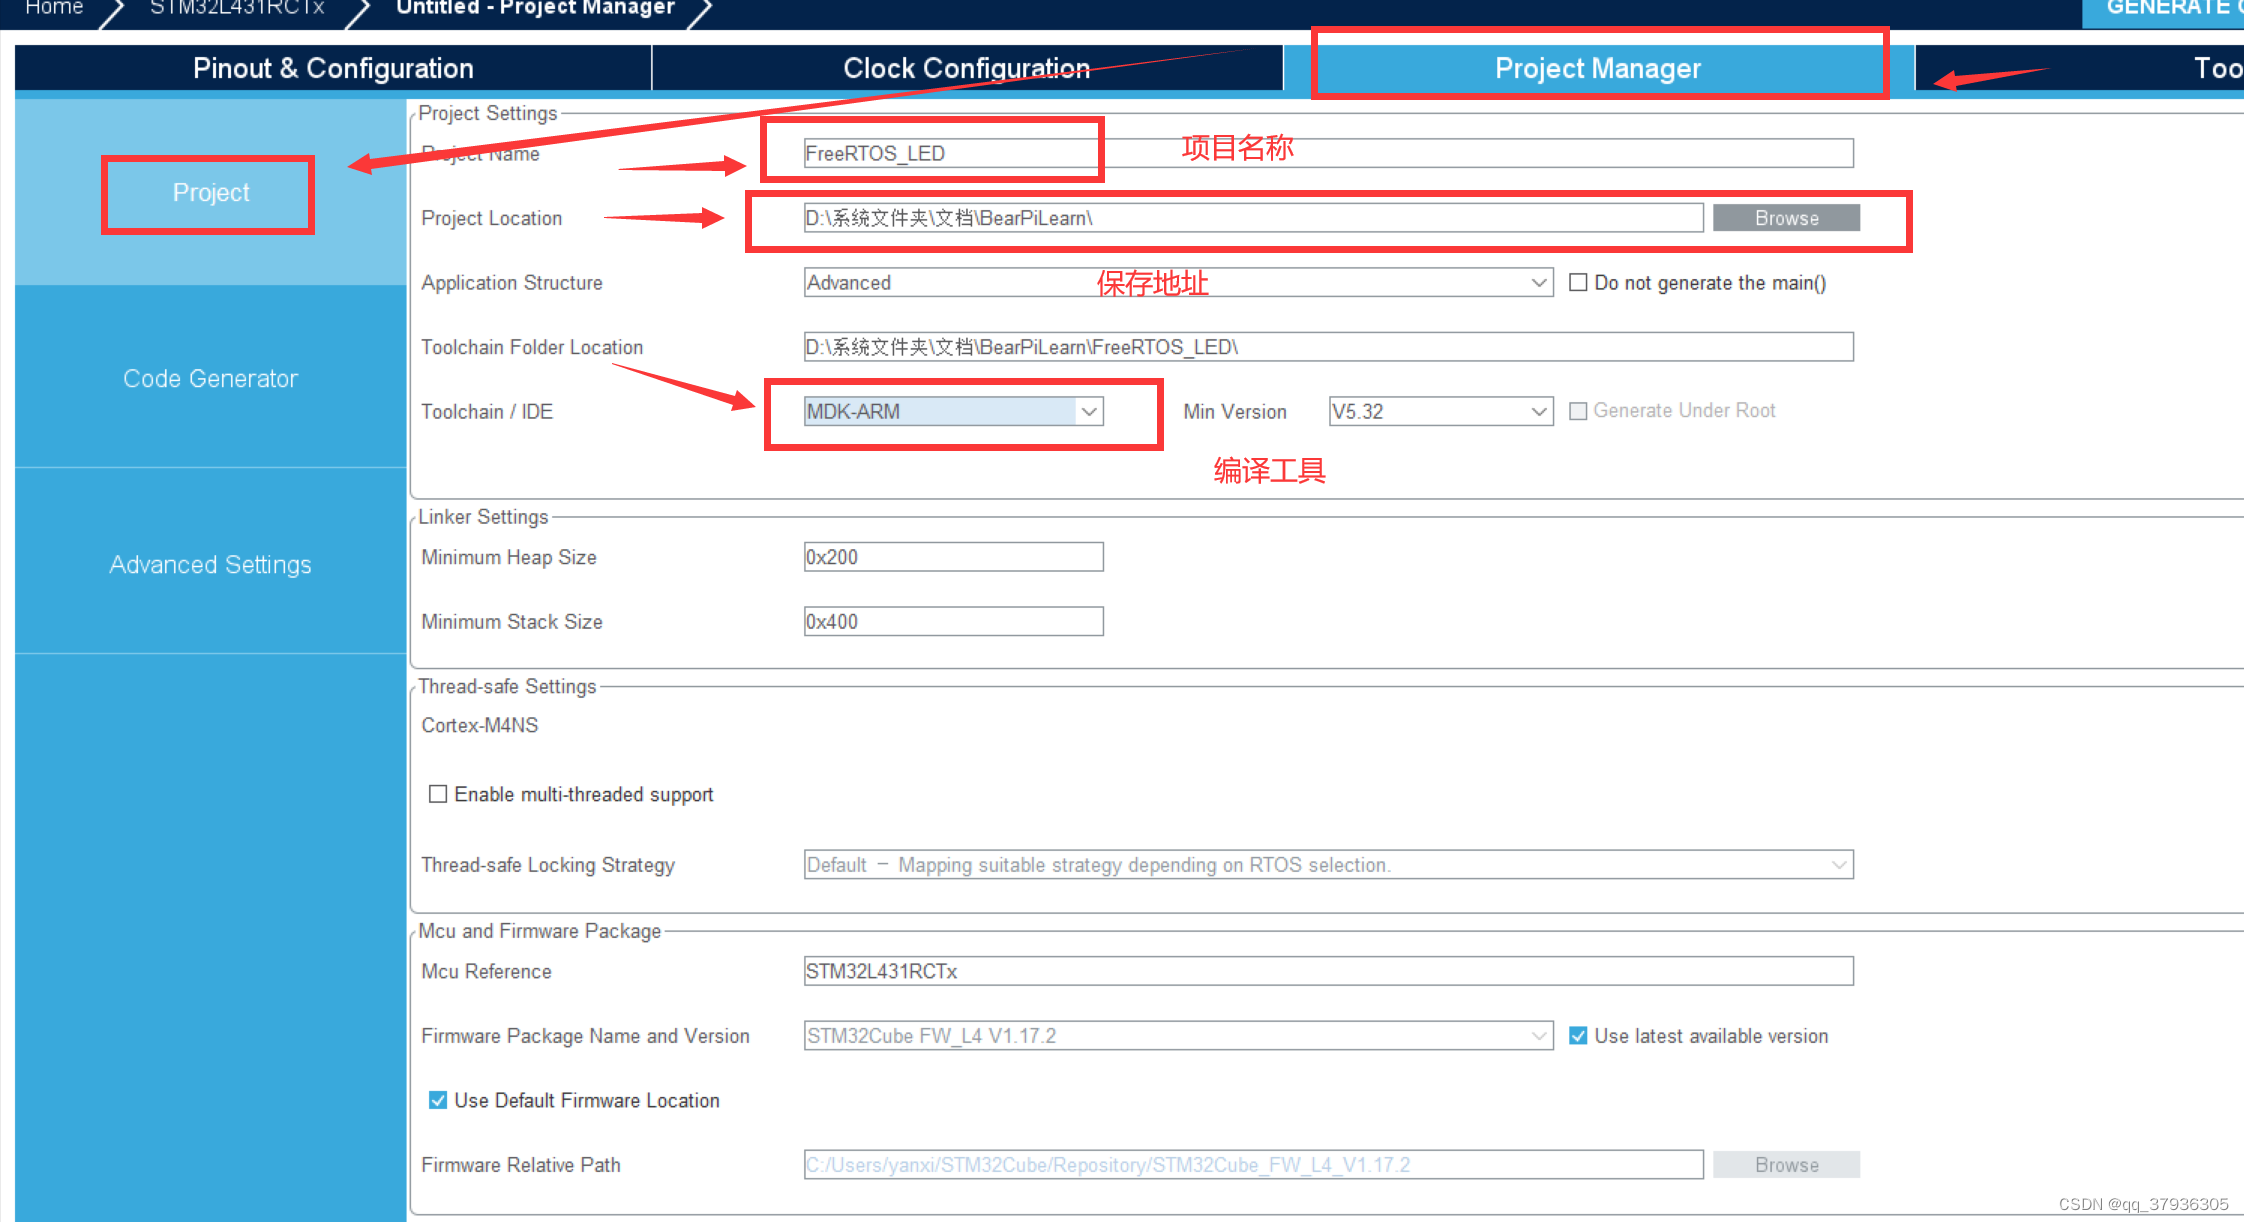Click the Home breadcrumb
2244x1222 pixels.
coord(54,8)
